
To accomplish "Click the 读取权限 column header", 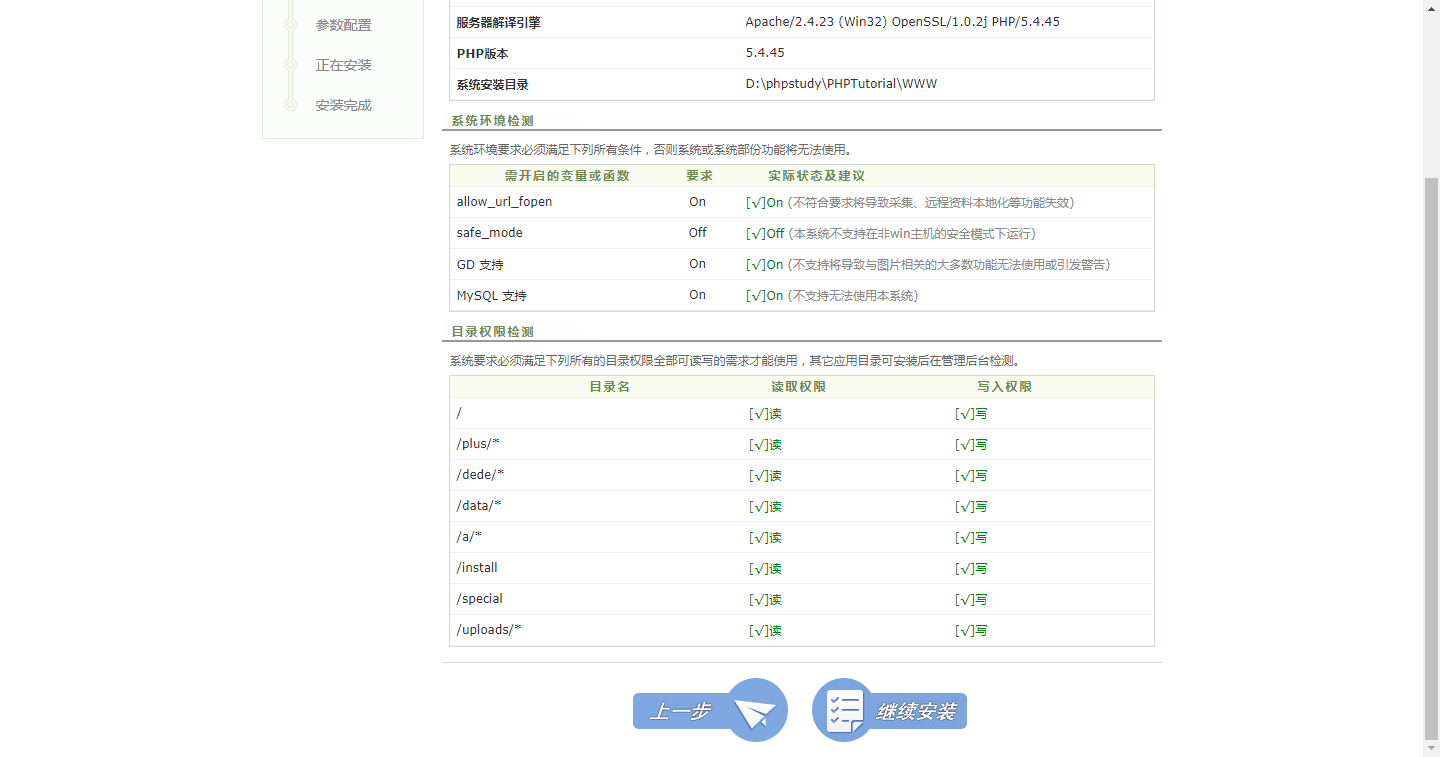I will pyautogui.click(x=798, y=386).
